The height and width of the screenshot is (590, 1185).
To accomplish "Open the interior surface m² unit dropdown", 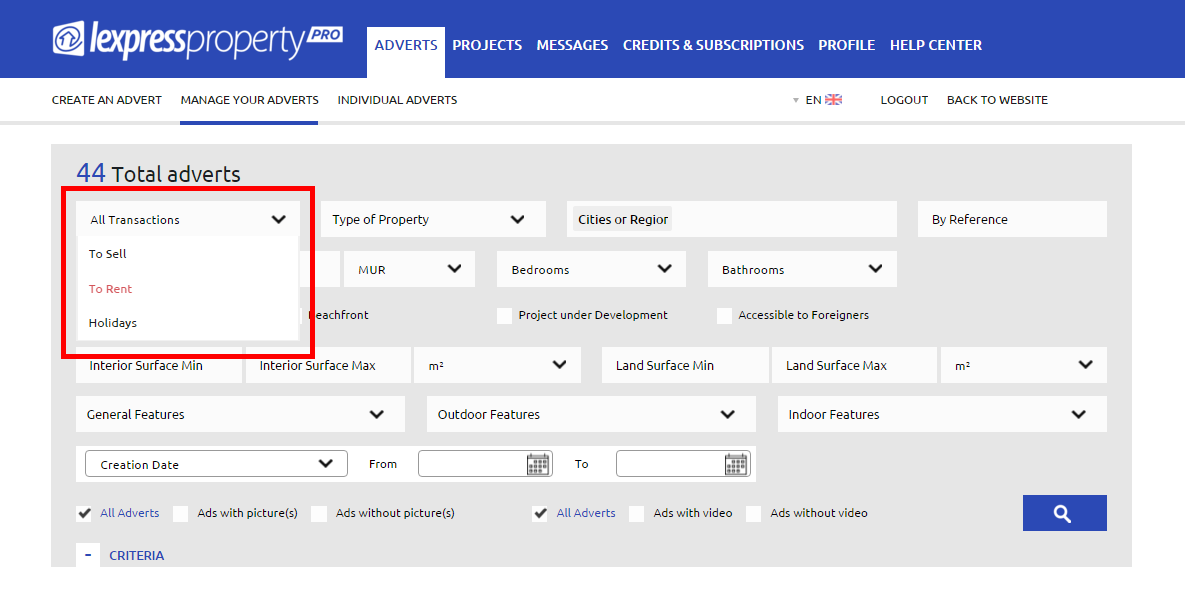I will tap(497, 365).
